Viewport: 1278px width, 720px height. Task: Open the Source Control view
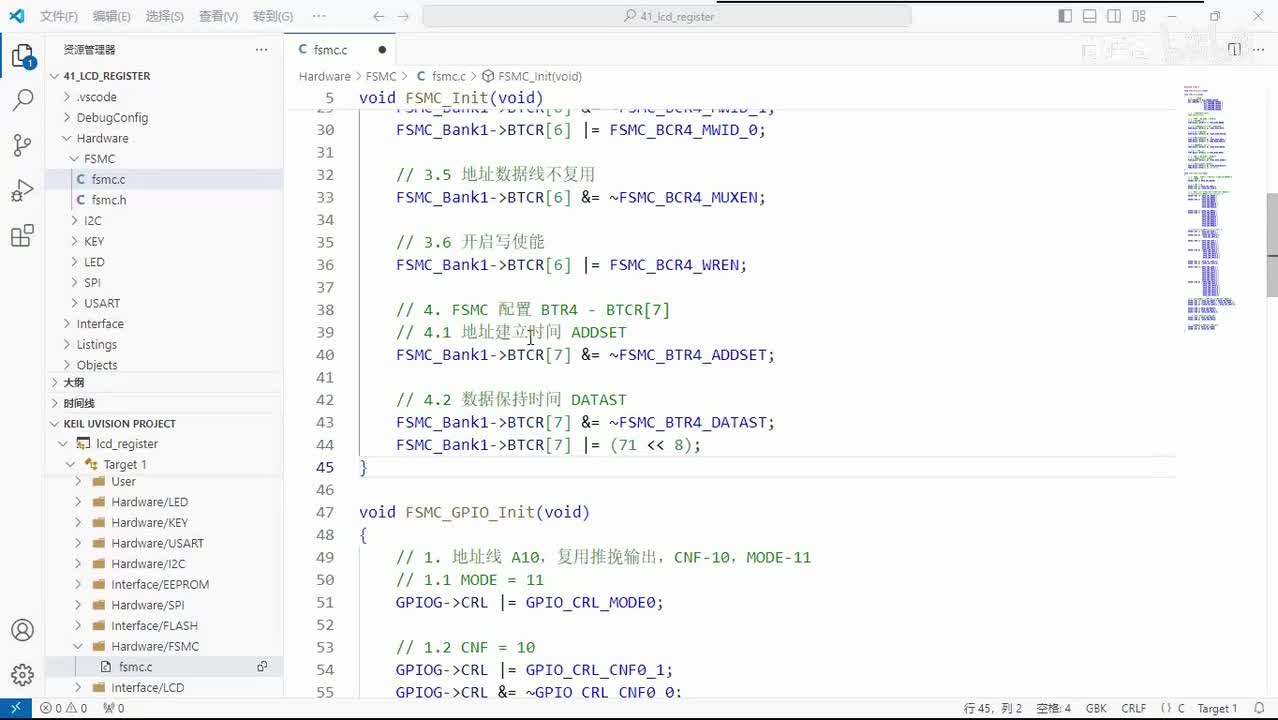(x=22, y=145)
